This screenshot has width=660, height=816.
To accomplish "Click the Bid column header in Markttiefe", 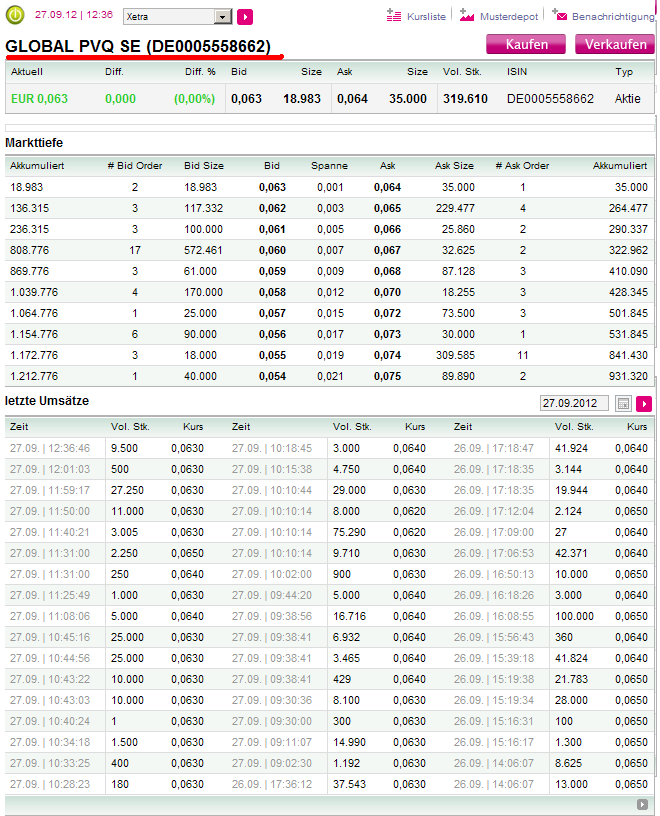I will coord(272,166).
